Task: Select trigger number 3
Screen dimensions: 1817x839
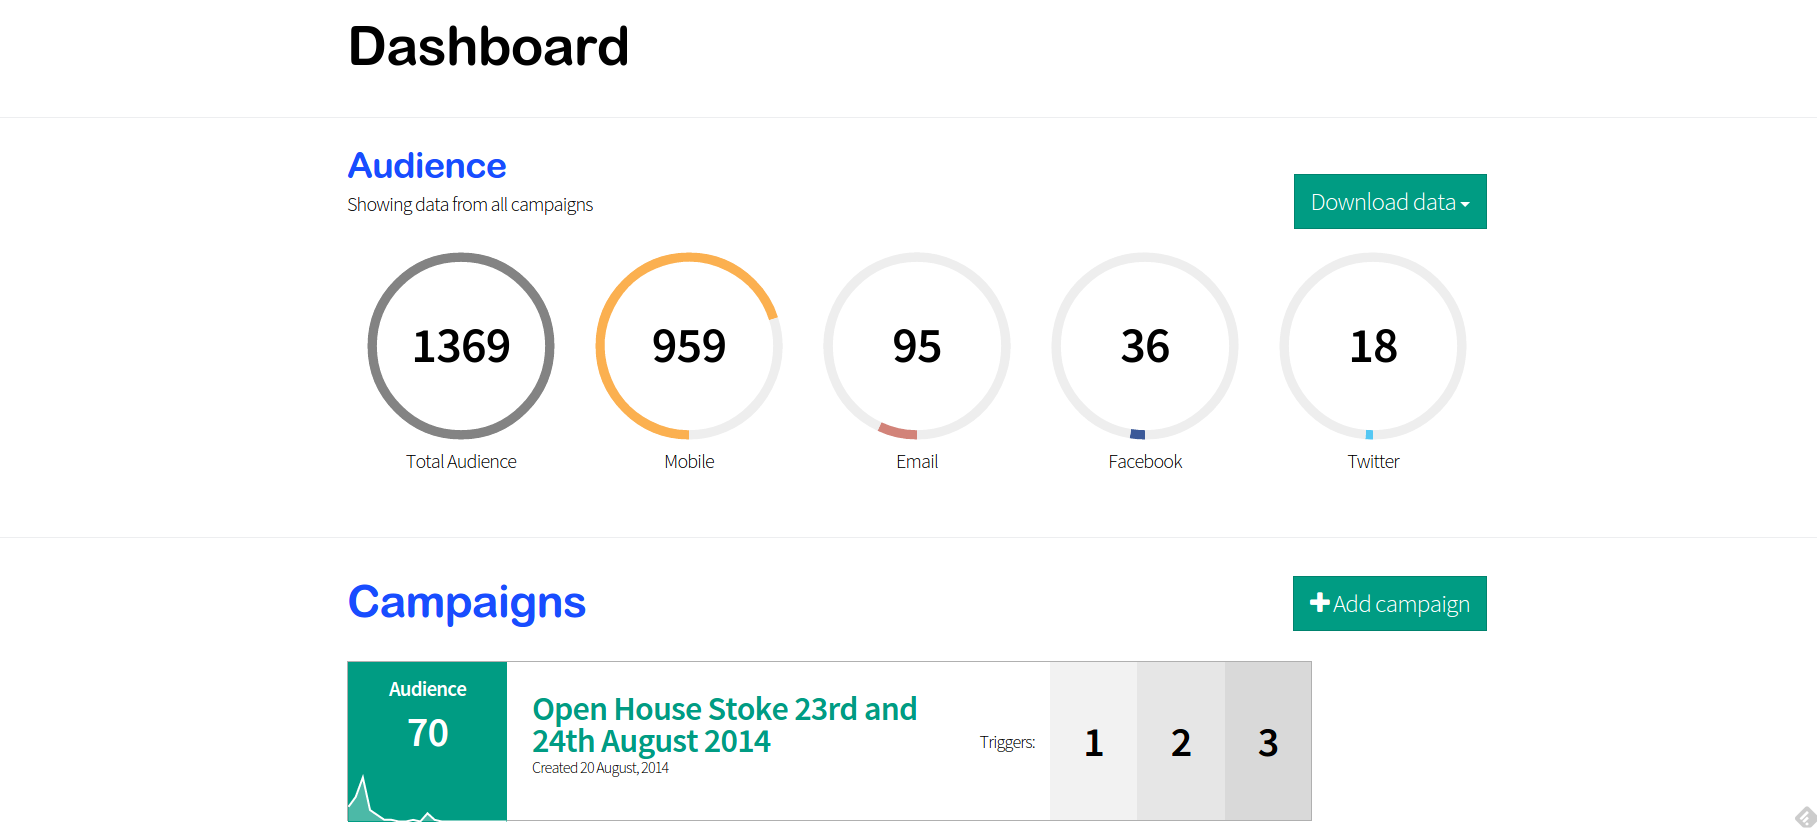Action: [1268, 742]
